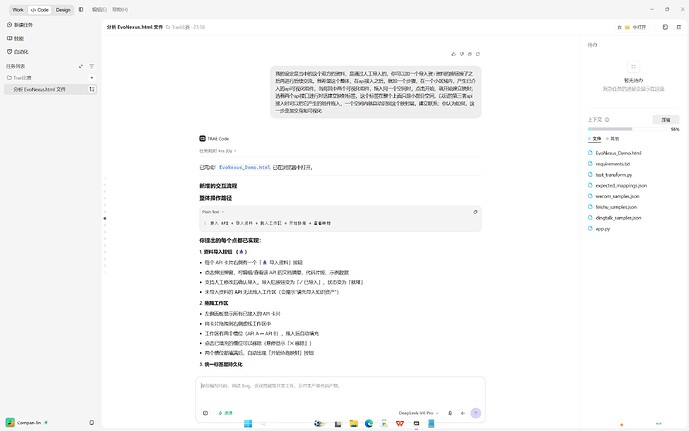
Task: Click the TRAE Code agent avatar icon
Action: coord(203,138)
